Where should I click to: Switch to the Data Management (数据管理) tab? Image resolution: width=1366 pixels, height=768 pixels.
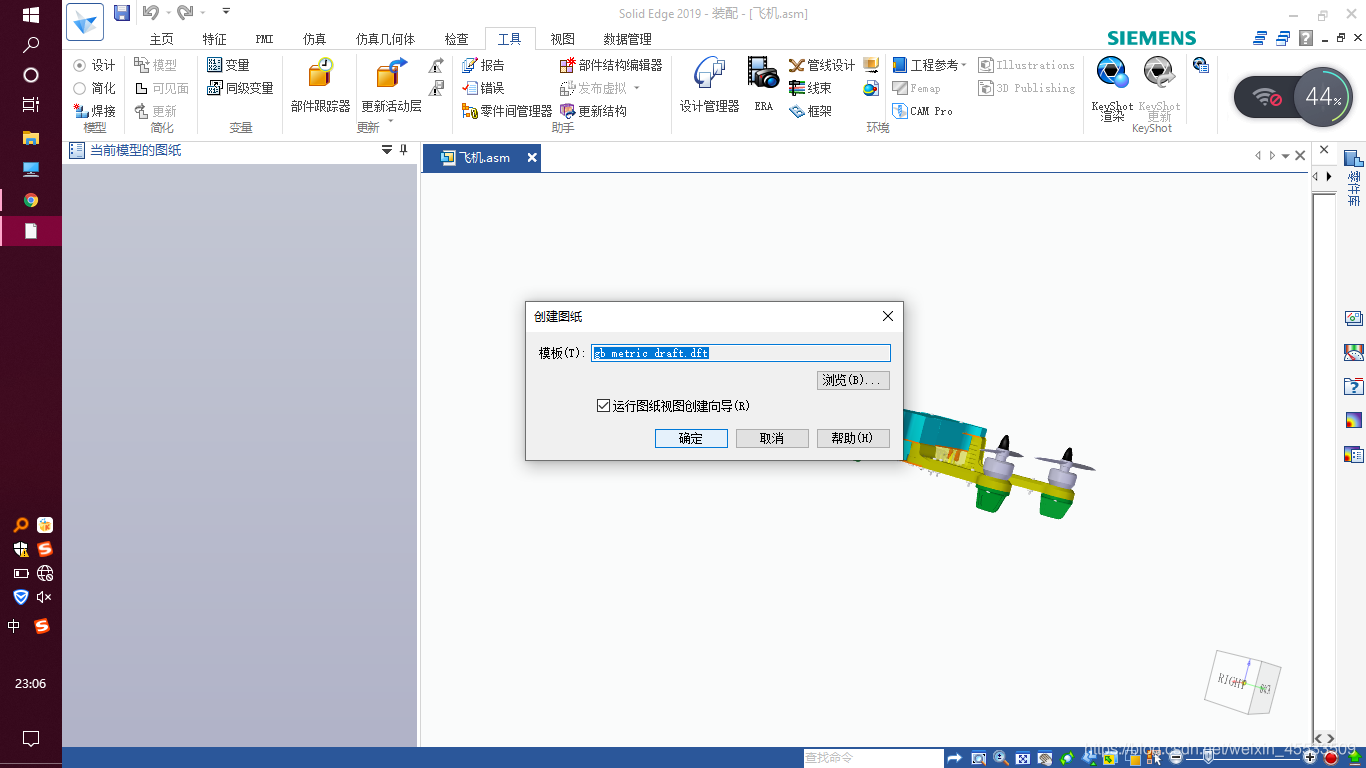pyautogui.click(x=627, y=39)
